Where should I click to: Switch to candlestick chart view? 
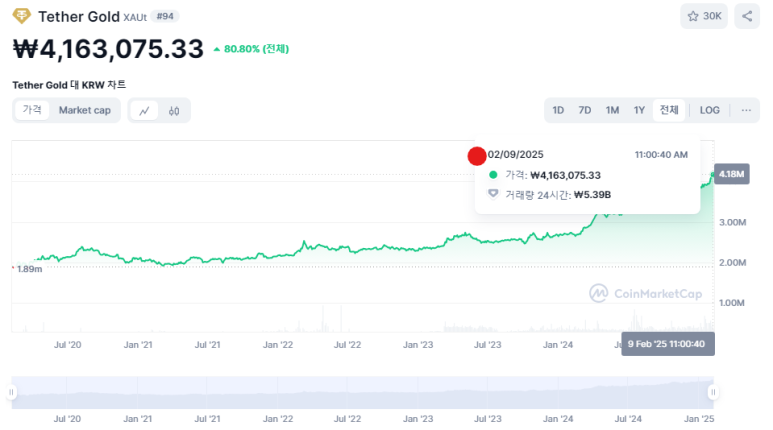click(x=174, y=110)
